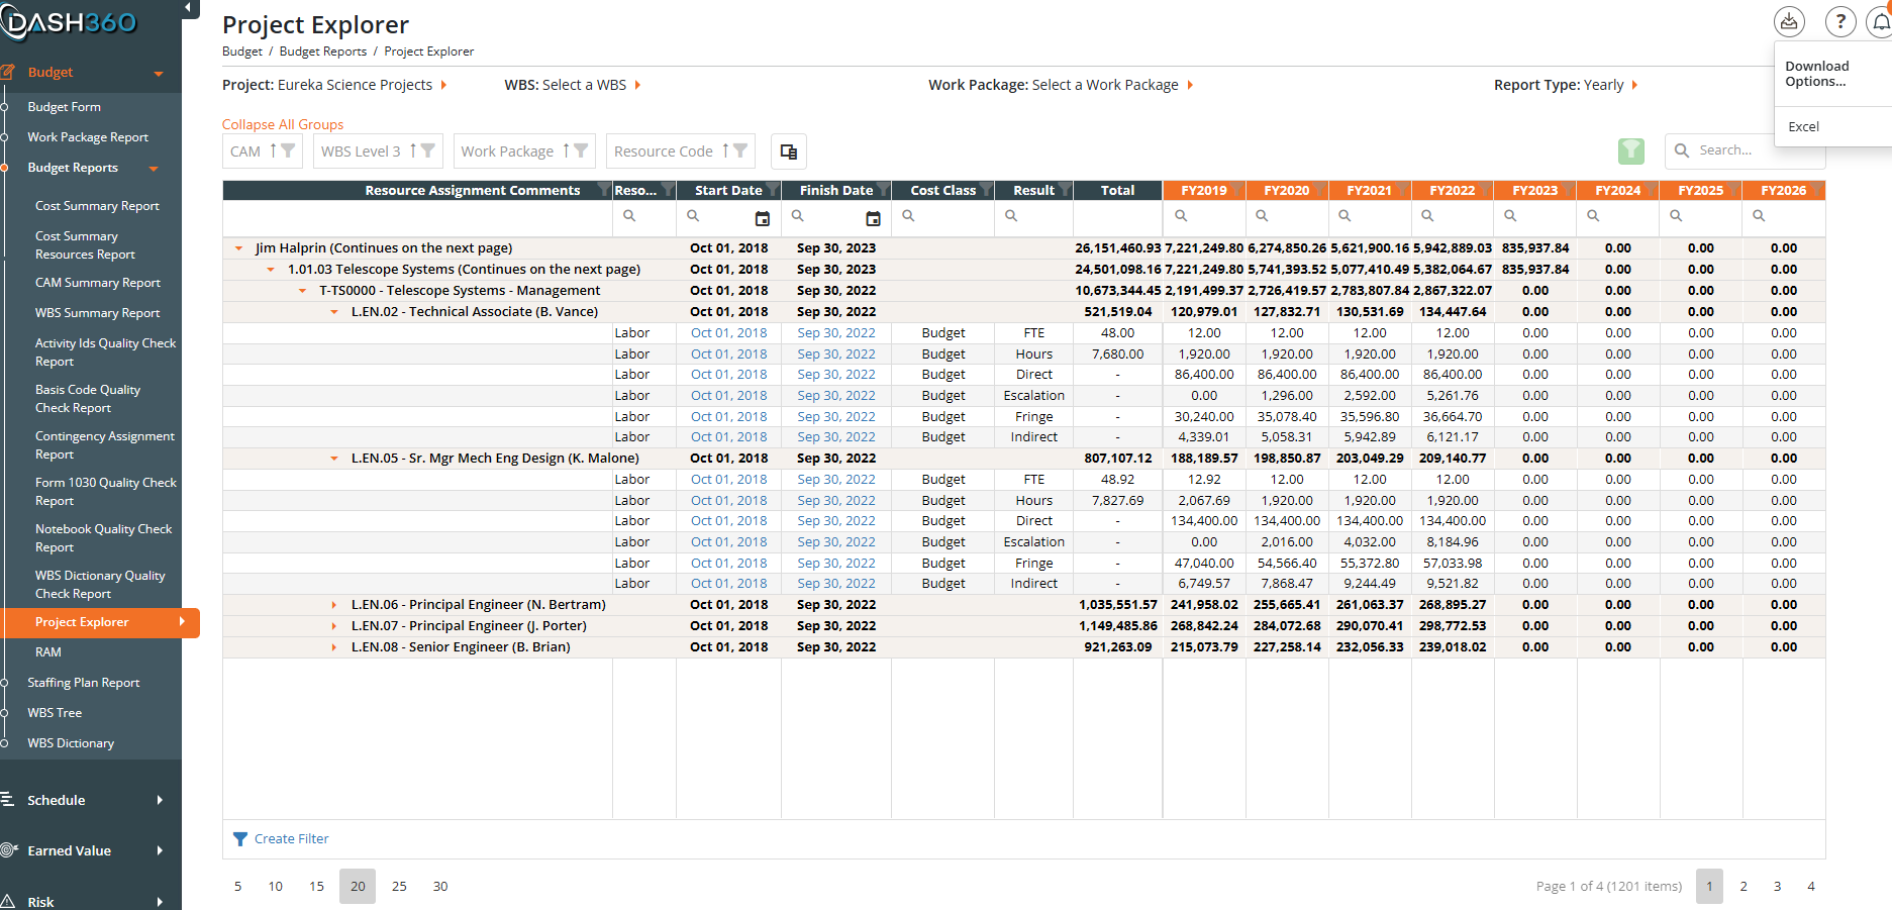1892x910 pixels.
Task: Open the download options icon
Action: pos(1789,21)
